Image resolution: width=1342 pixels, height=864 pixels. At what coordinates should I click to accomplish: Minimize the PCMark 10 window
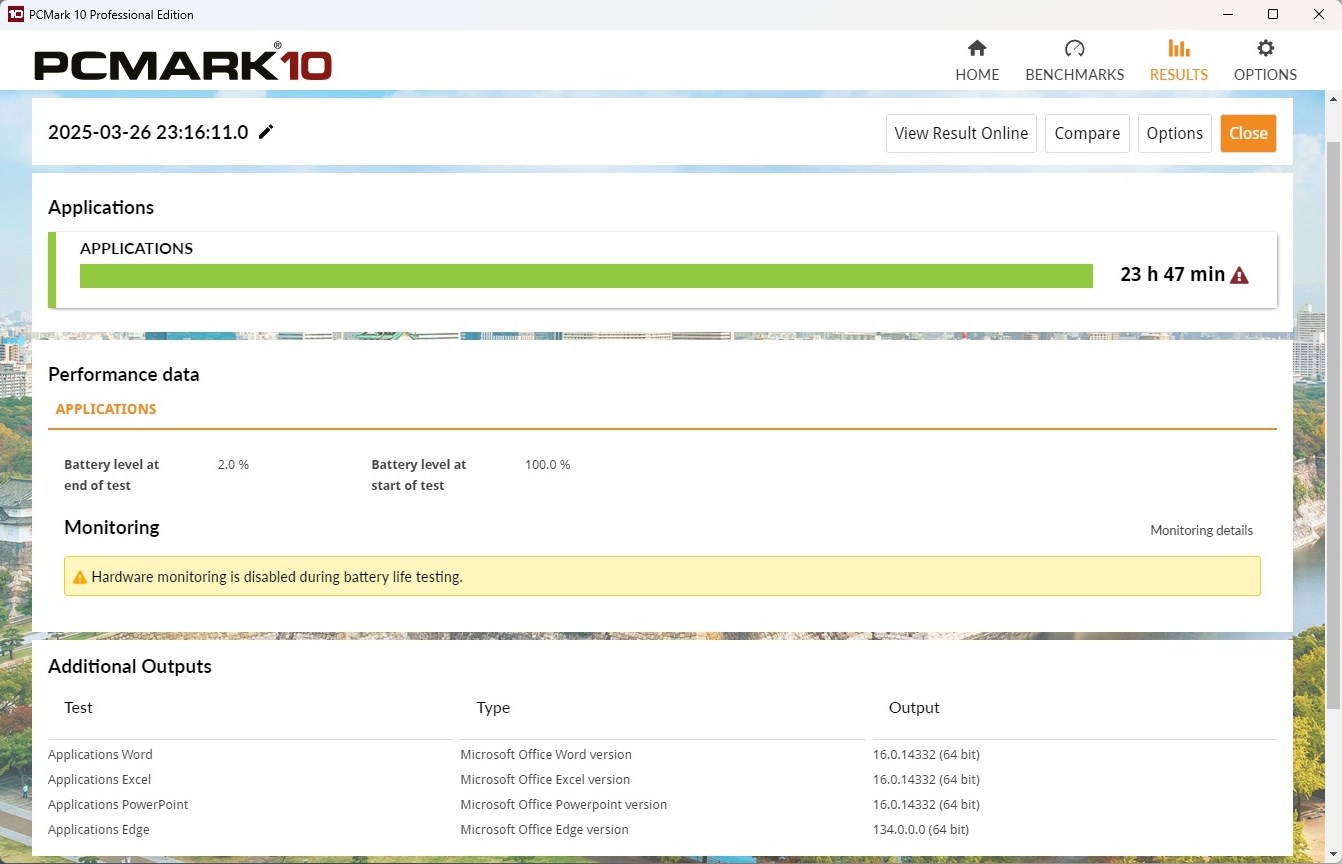[1227, 14]
